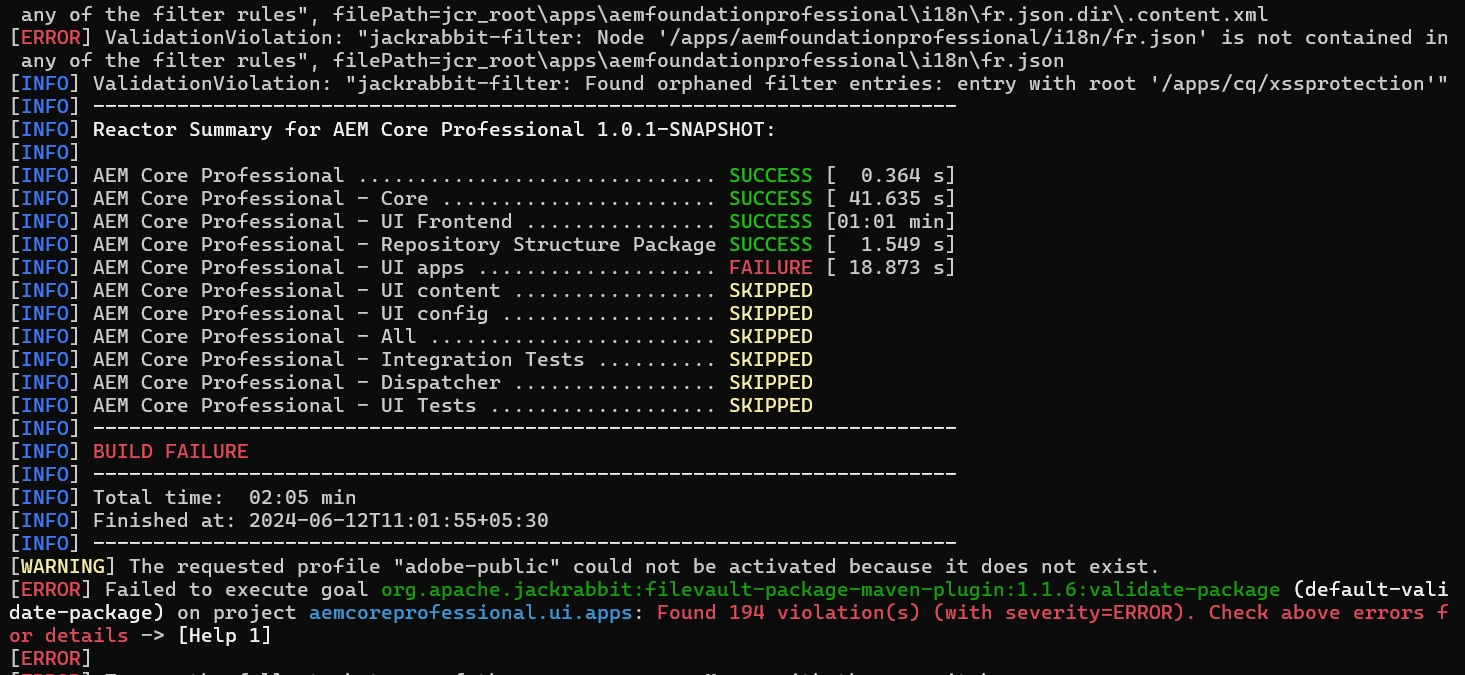Image resolution: width=1465 pixels, height=675 pixels.
Task: Click the '[01:01 min]' duration
Action: click(x=890, y=222)
